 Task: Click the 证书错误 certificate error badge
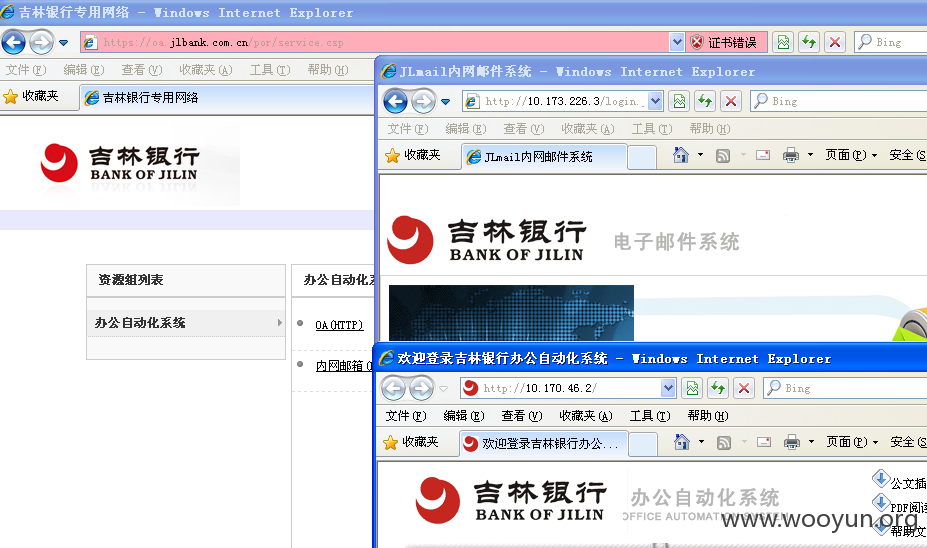click(727, 43)
